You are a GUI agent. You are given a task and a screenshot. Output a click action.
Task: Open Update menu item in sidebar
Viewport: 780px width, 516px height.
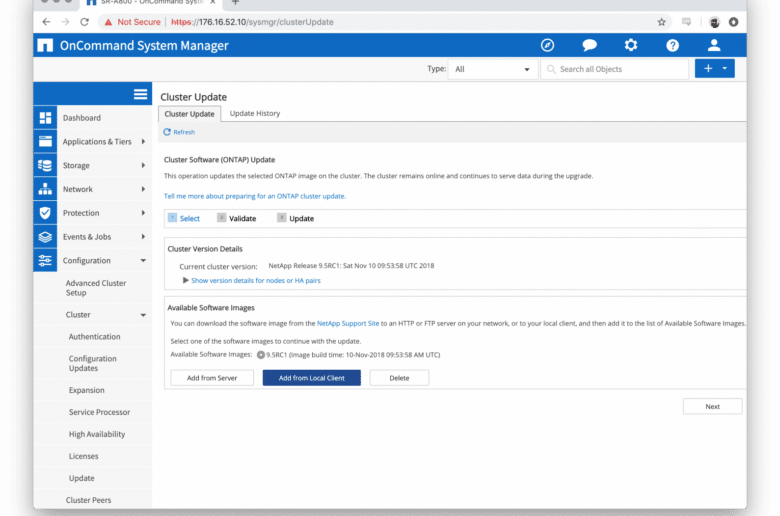82,478
